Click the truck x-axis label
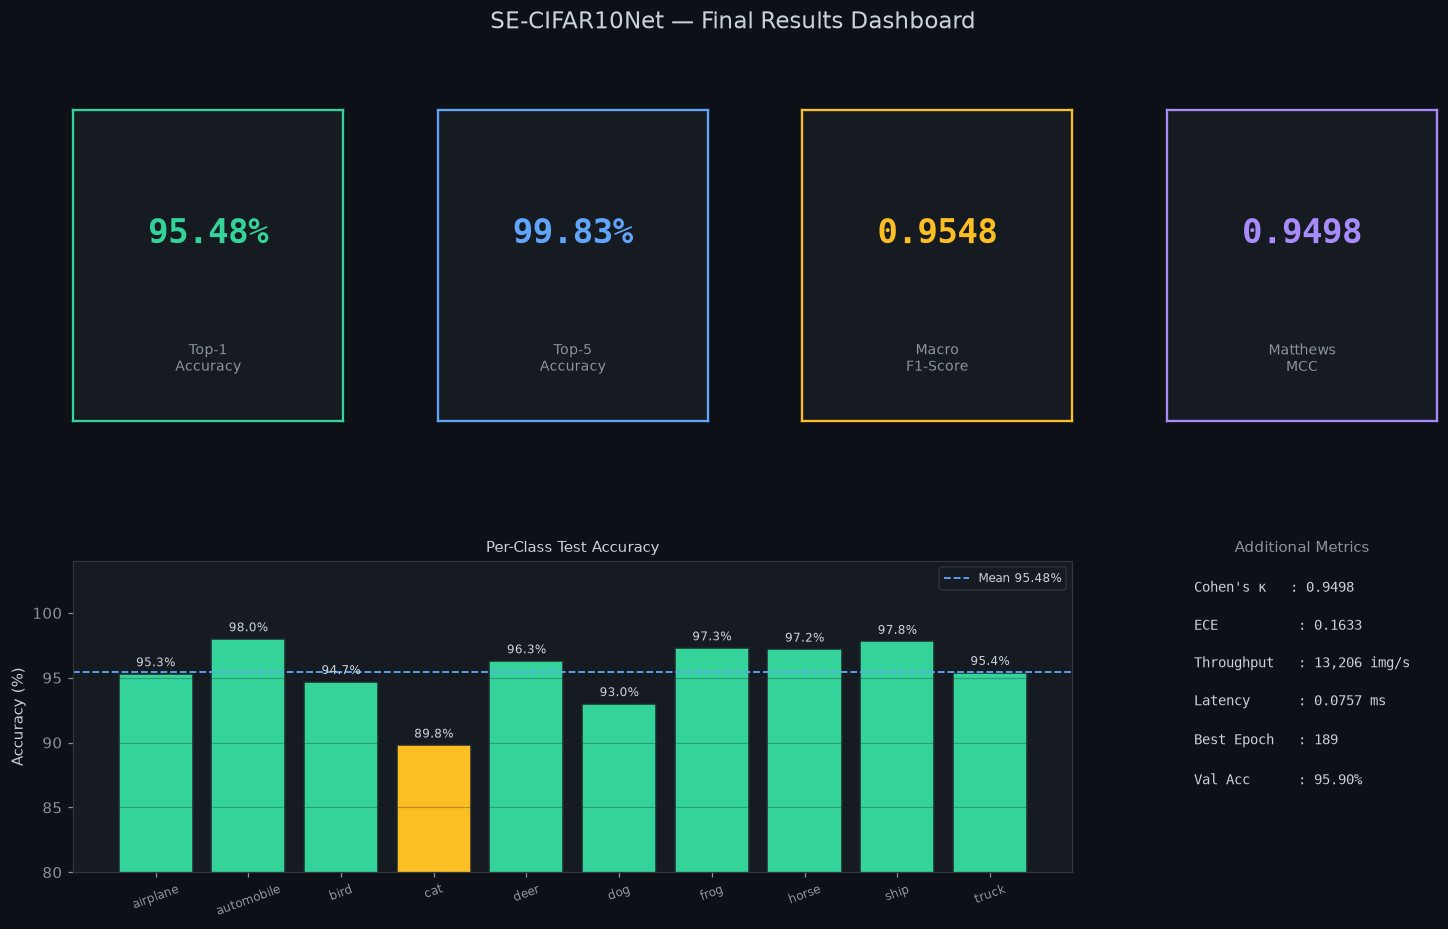The image size is (1448, 929). click(990, 893)
